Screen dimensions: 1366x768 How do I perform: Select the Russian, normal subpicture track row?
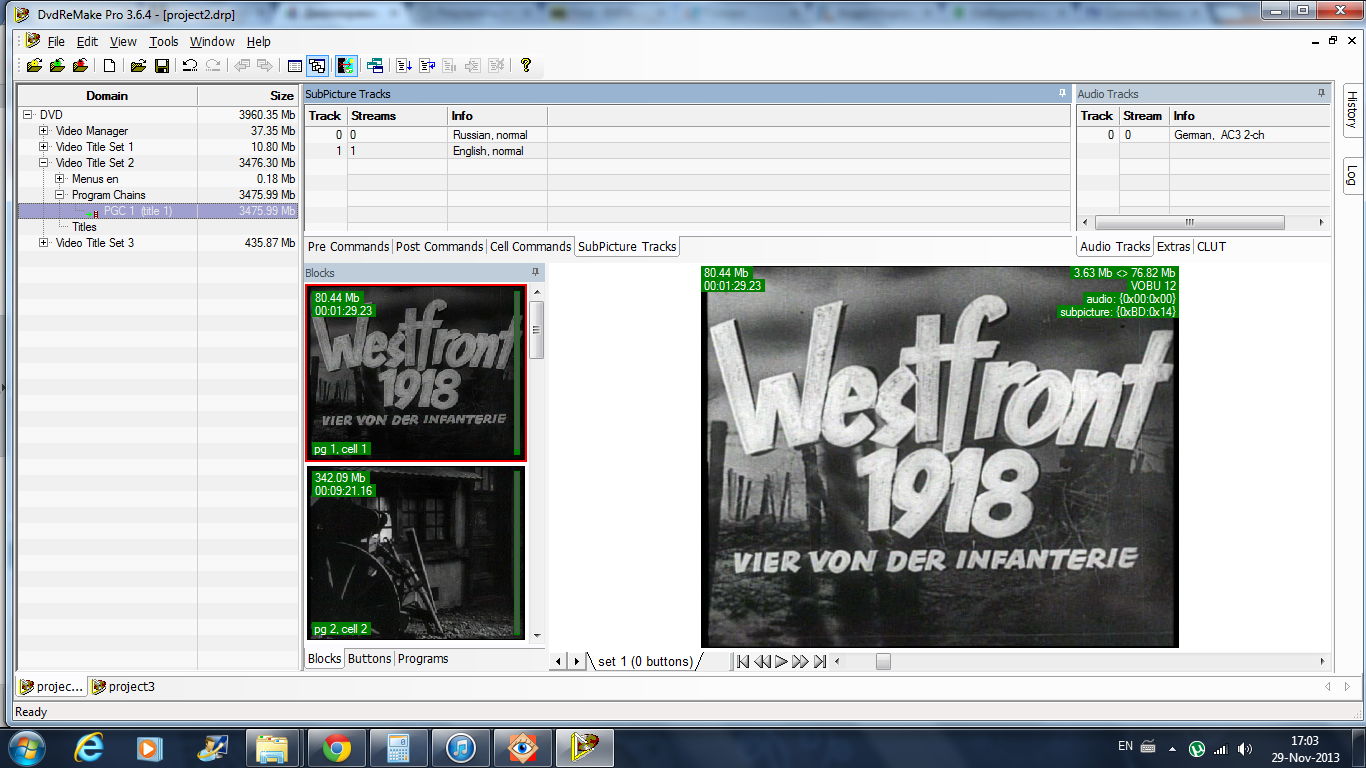point(687,135)
